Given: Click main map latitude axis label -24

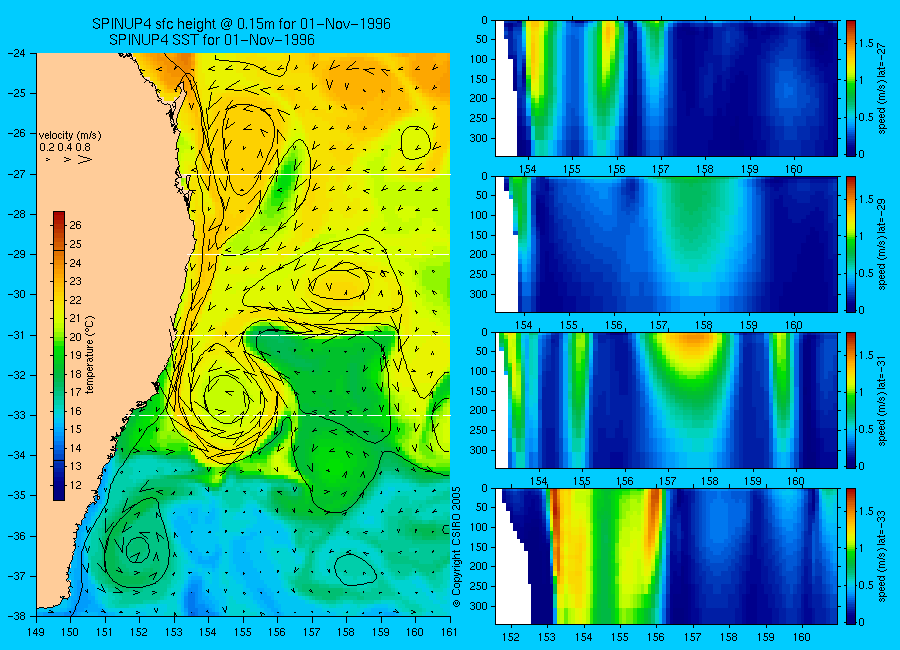Looking at the screenshot, I should pyautogui.click(x=17, y=53).
